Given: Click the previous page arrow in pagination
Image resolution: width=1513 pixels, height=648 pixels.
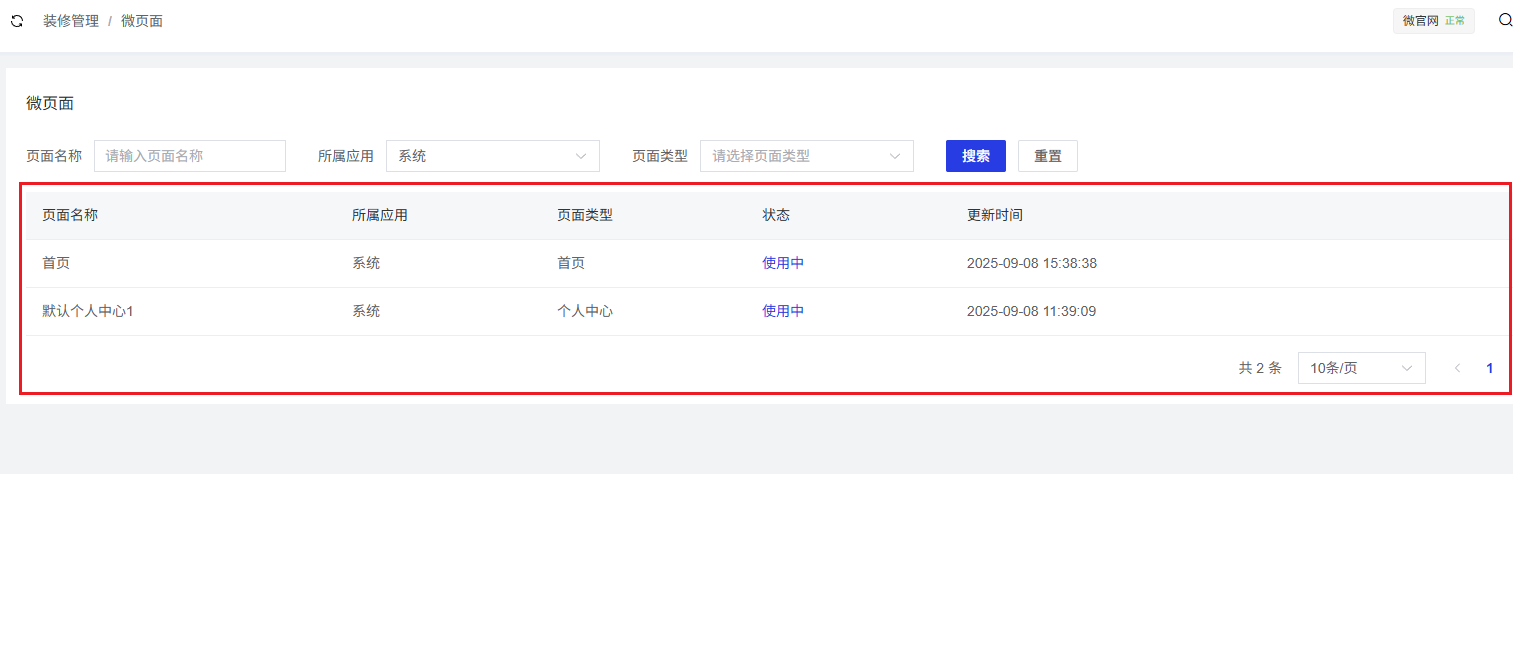Looking at the screenshot, I should point(1457,368).
